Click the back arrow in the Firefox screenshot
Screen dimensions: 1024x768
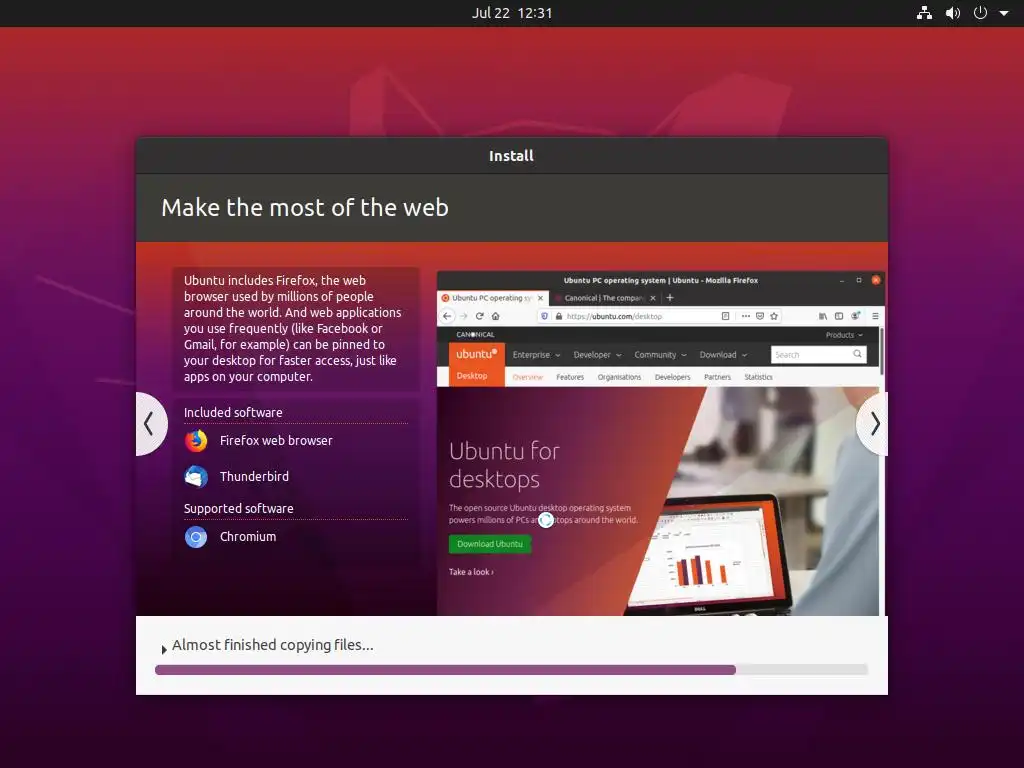(x=447, y=316)
